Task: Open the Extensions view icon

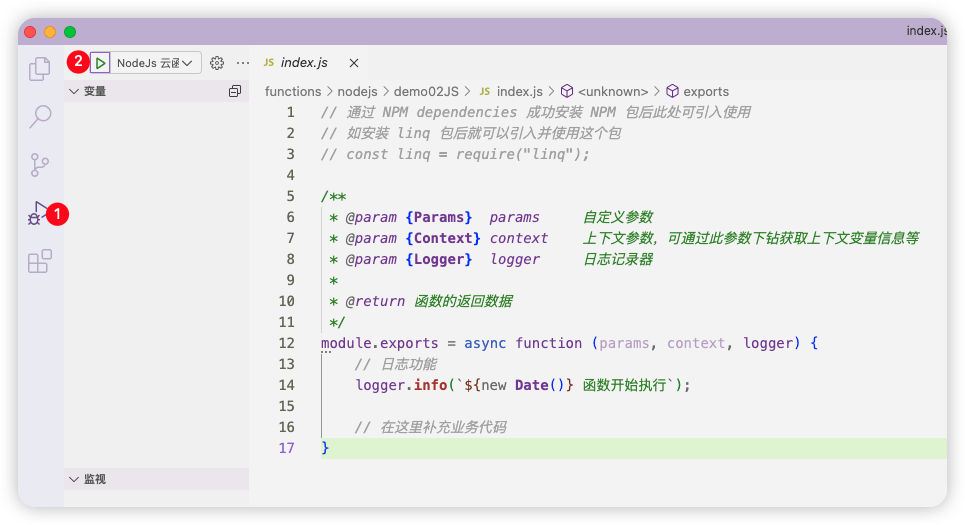Action: pos(40,261)
